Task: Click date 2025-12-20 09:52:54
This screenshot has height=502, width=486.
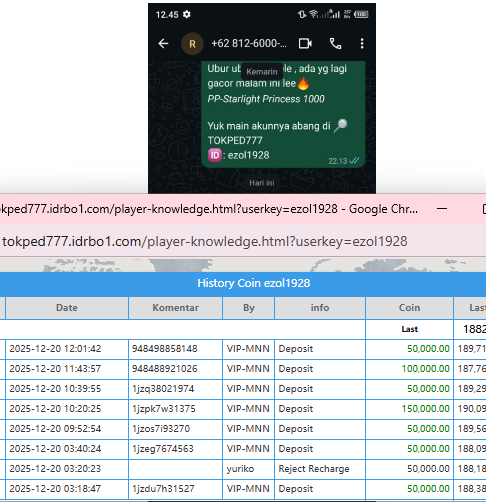Action: point(55,429)
